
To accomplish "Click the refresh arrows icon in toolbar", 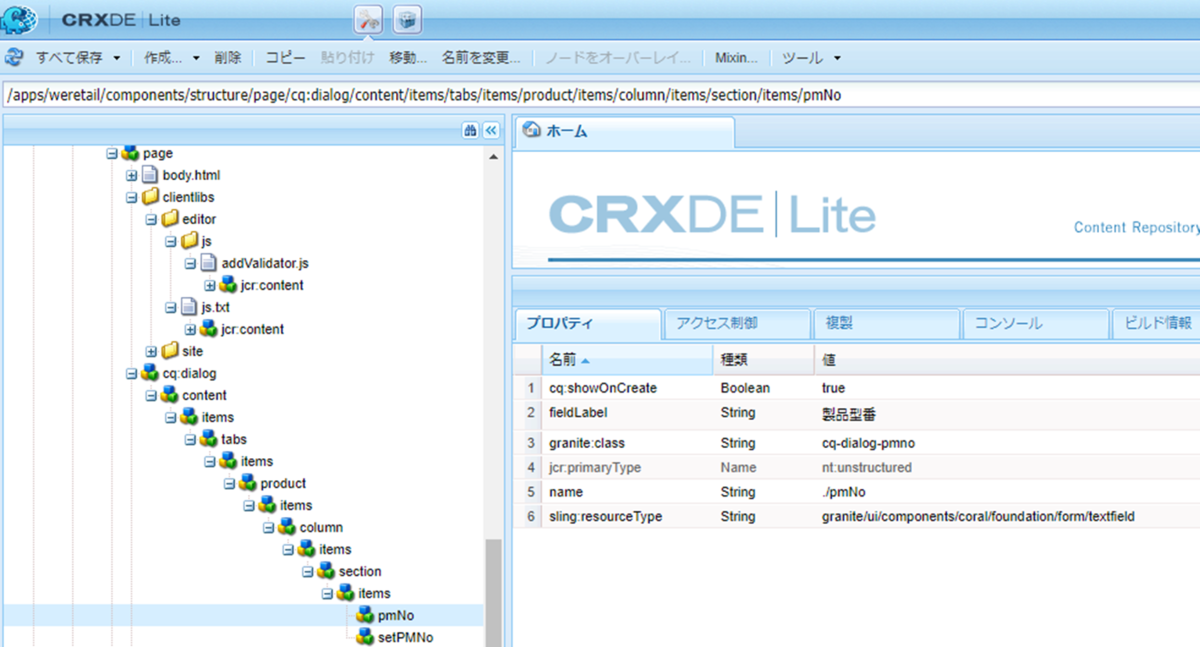I will (x=14, y=58).
